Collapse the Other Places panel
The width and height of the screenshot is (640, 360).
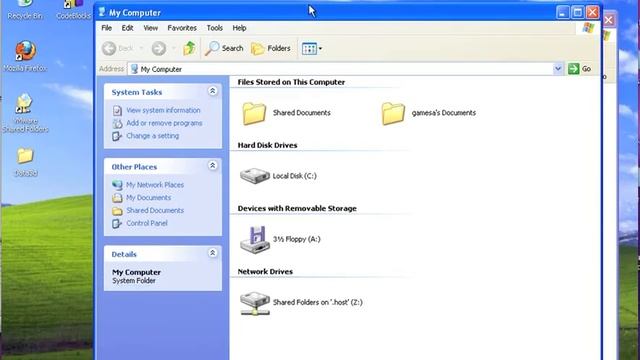tap(212, 166)
